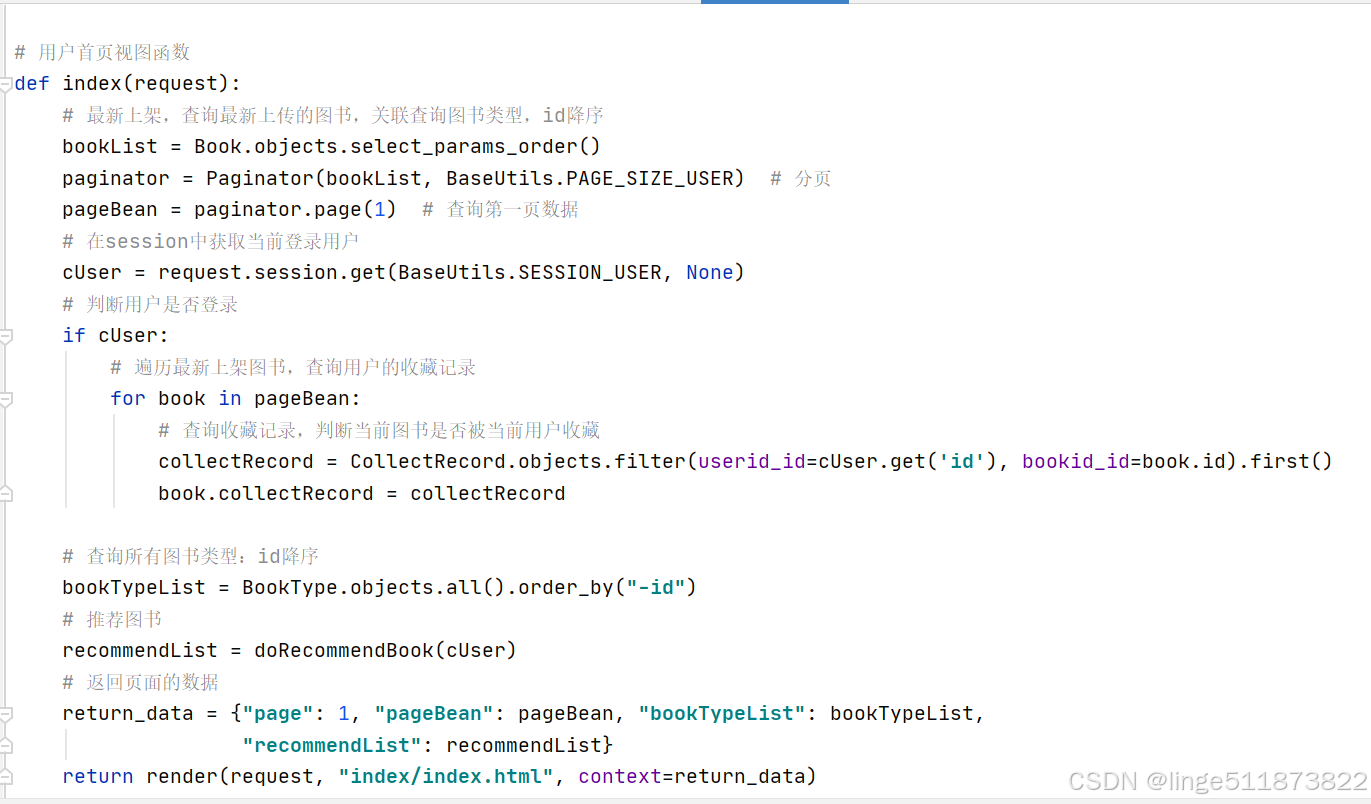
Task: Click the comment '# 返回页面的数据'
Action: coord(140,682)
